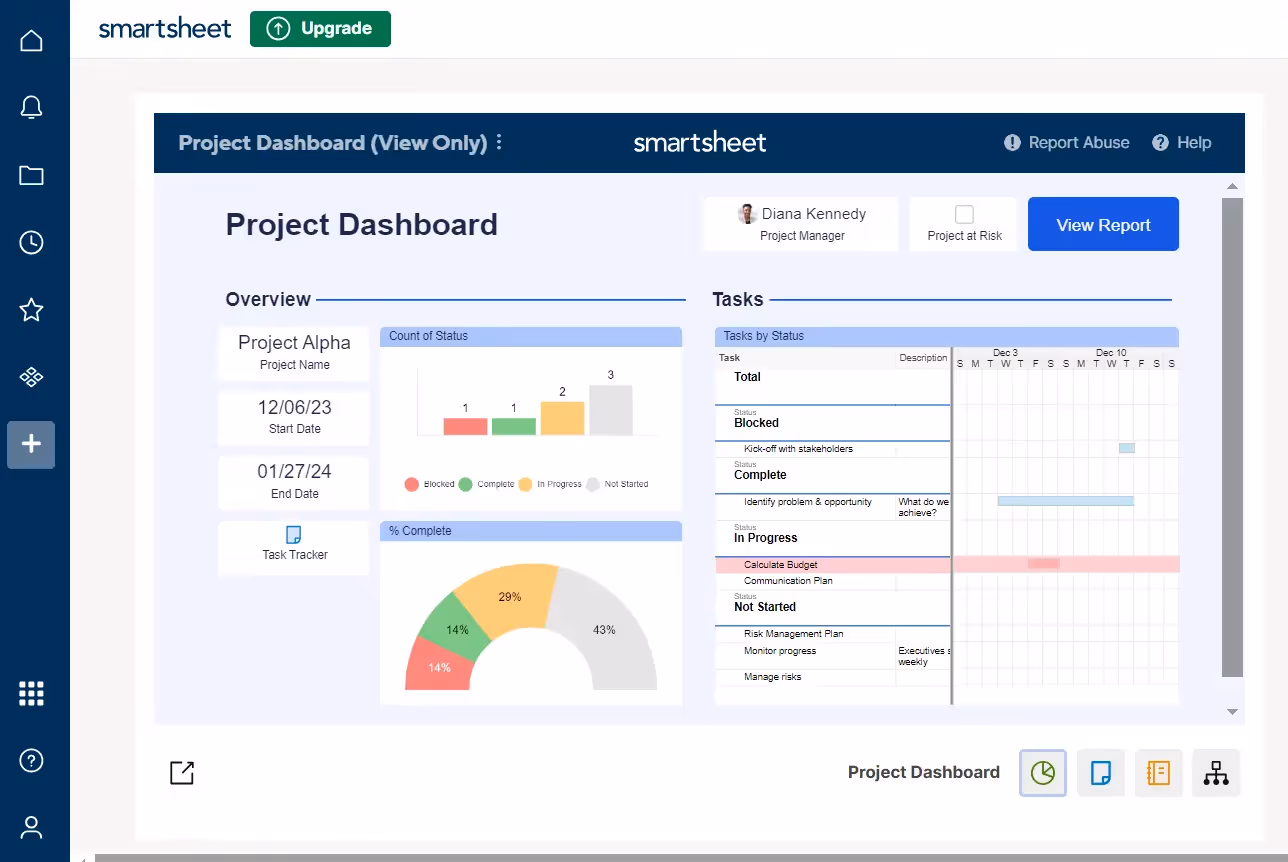Switch to the blue sheet view tab

coord(1101,773)
